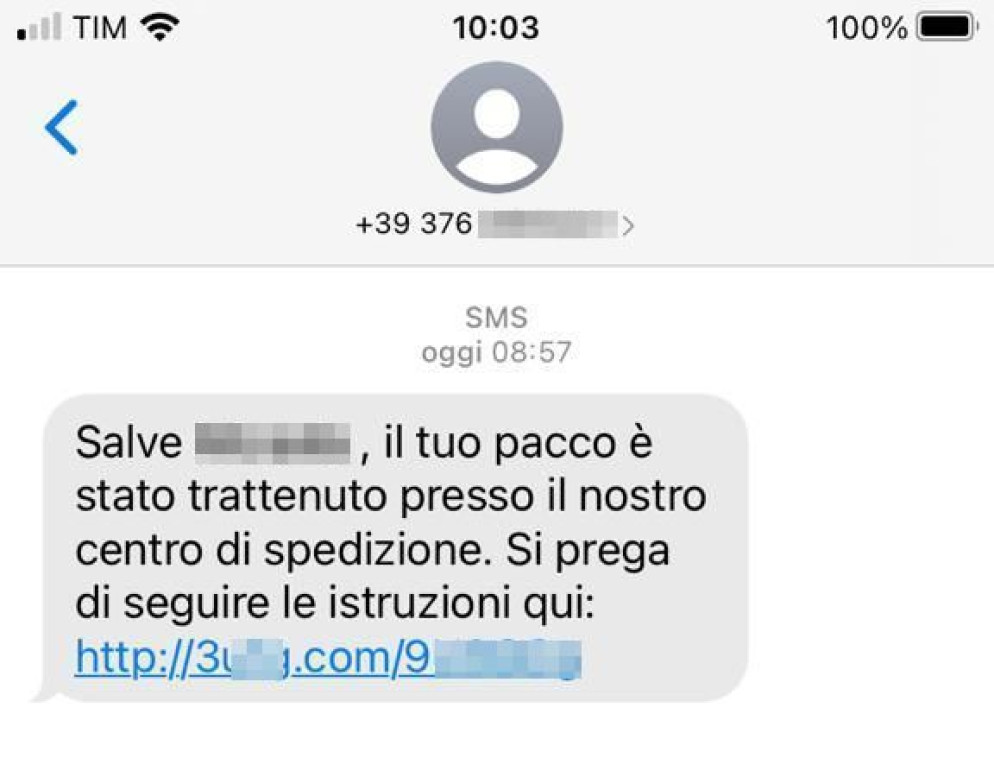The width and height of the screenshot is (994, 758).
Task: Tap the SMS label above message
Action: (496, 318)
